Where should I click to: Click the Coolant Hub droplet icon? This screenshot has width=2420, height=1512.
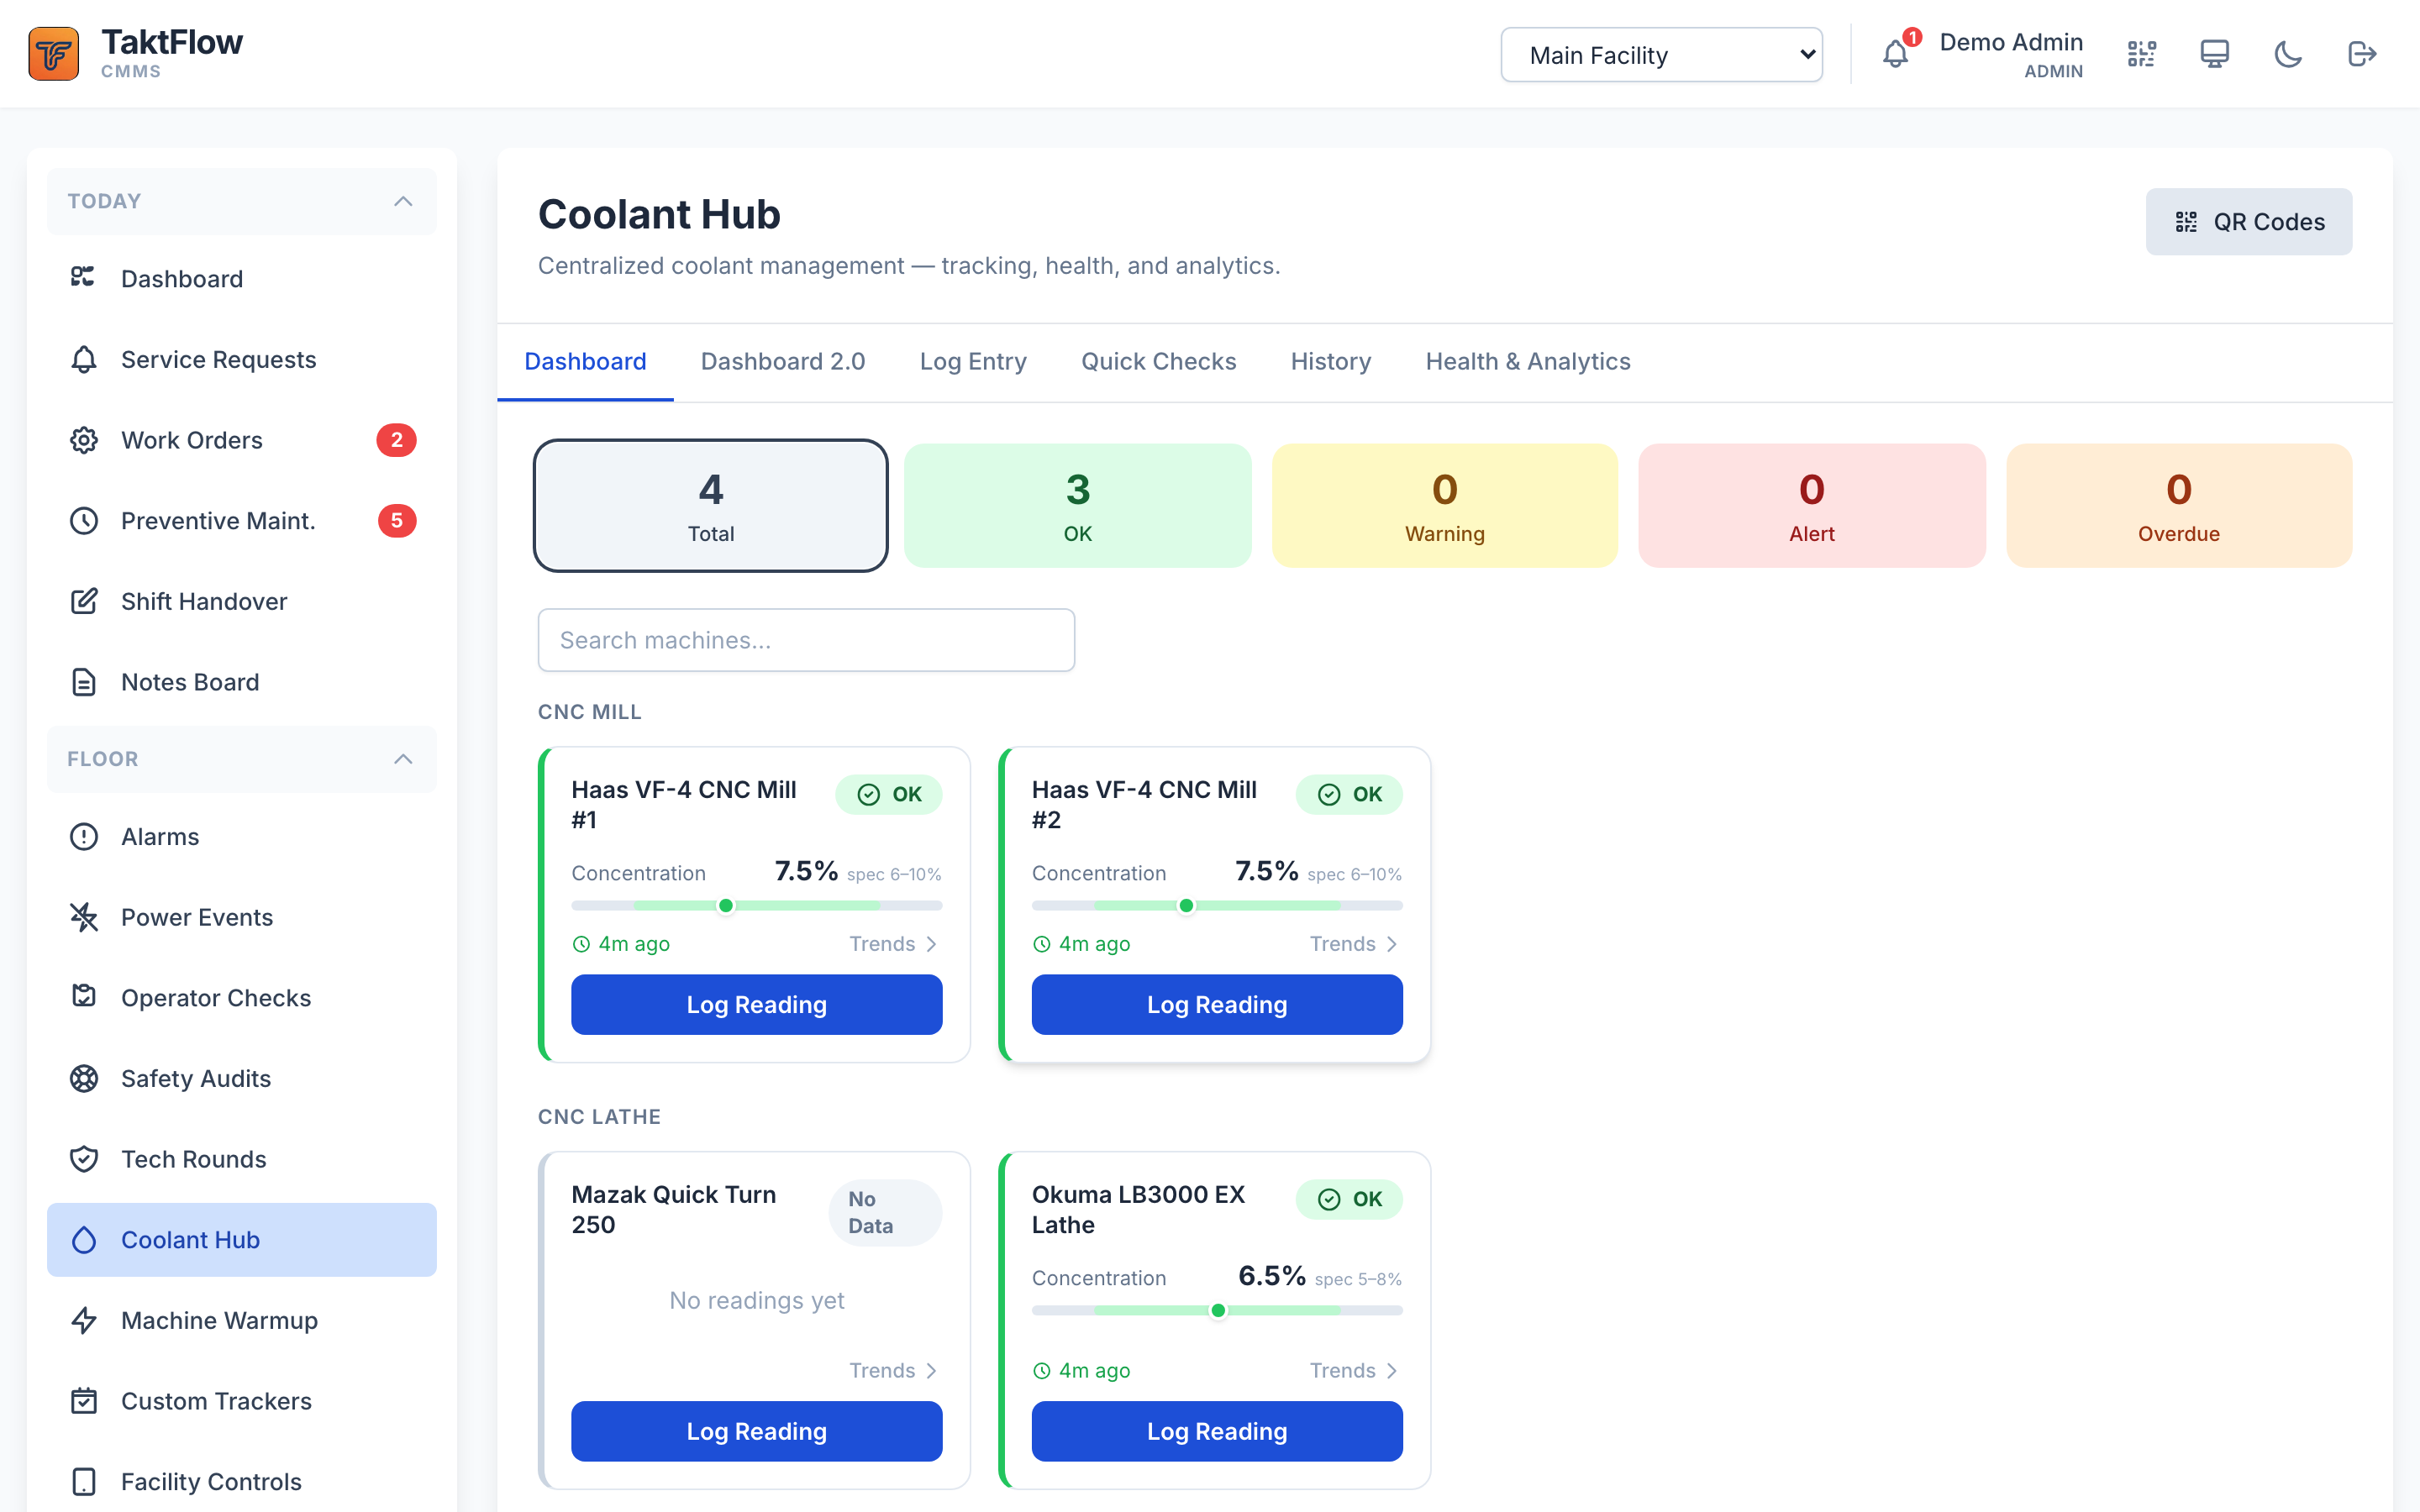click(x=84, y=1240)
